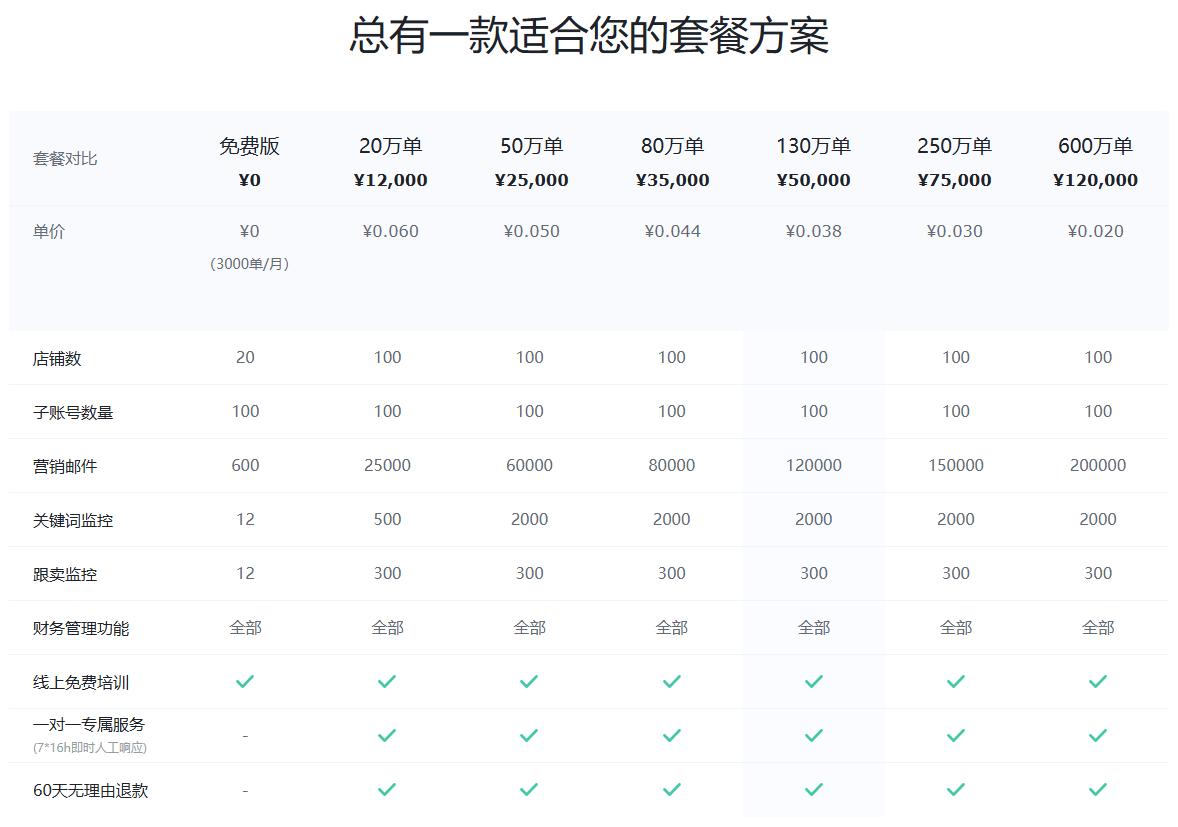Click the dash for 一对一专属服务 under 免费版
Image resolution: width=1178 pixels, height=827 pixels.
pyautogui.click(x=245, y=737)
